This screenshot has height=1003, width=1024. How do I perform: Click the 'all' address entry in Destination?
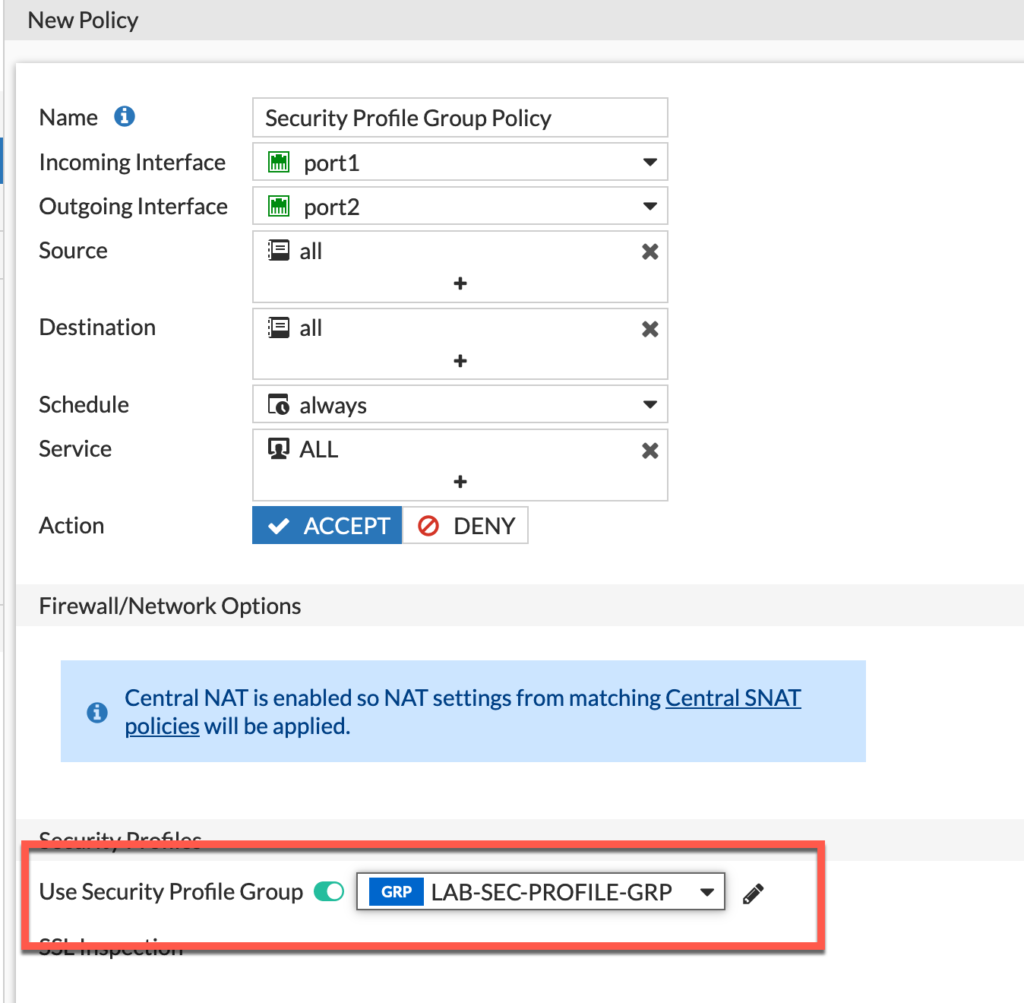tap(295, 328)
